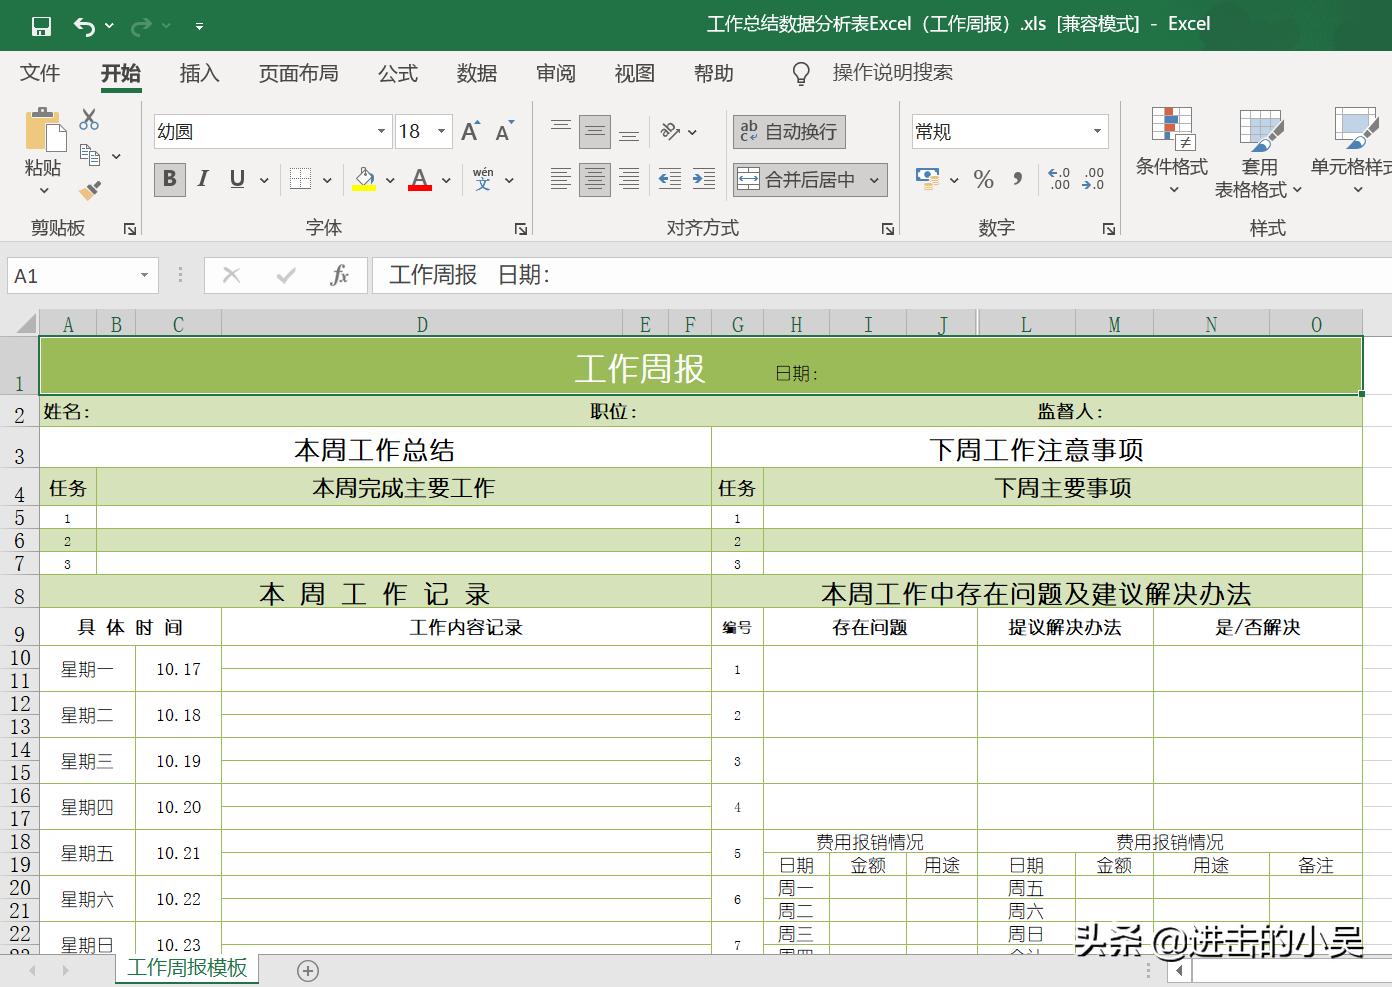
Task: Click the Undo arrow icon
Action: 84,26
